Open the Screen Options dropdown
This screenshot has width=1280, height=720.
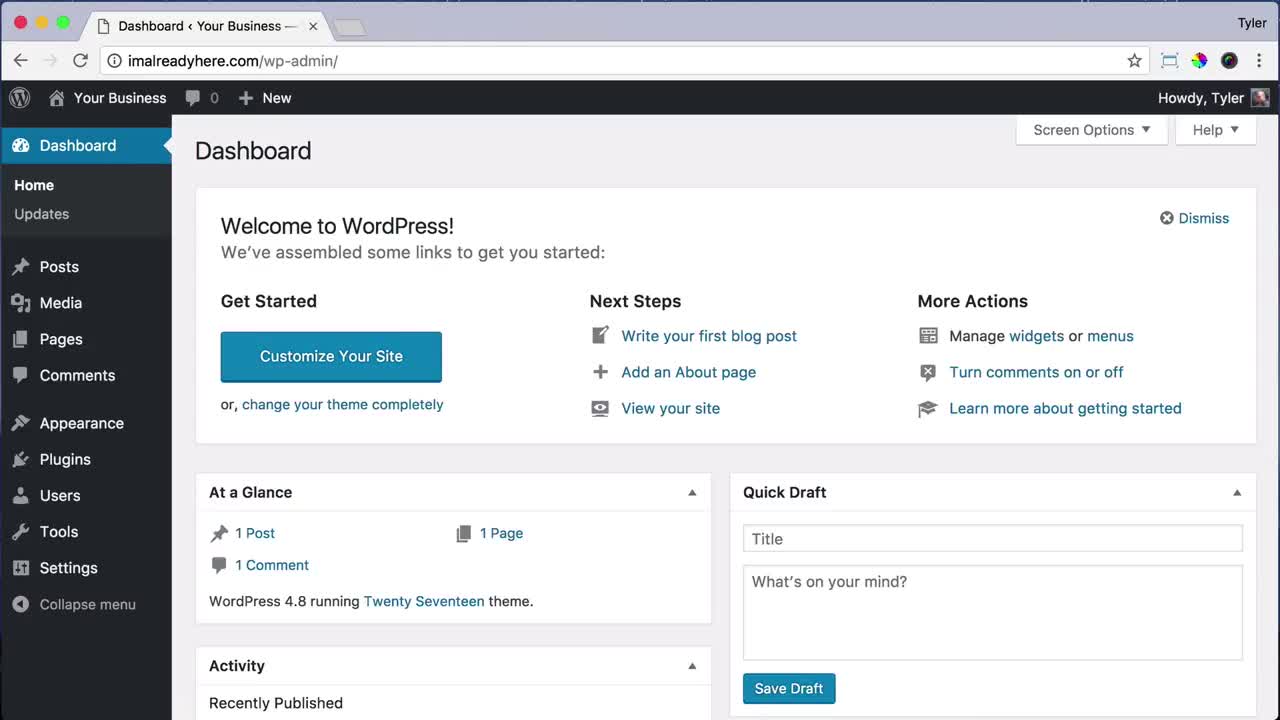pyautogui.click(x=1092, y=130)
